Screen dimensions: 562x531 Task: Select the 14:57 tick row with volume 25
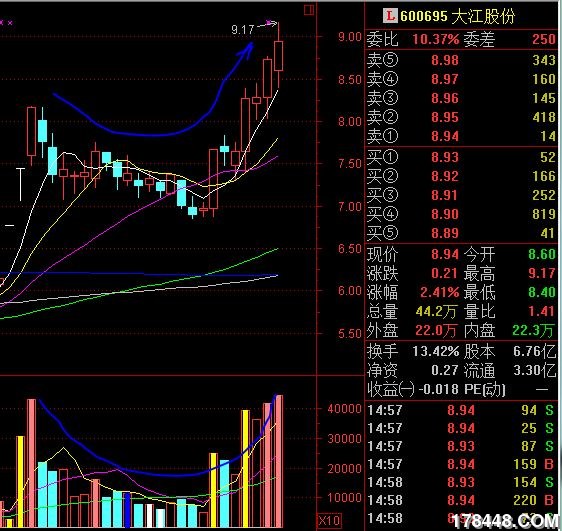pos(461,428)
